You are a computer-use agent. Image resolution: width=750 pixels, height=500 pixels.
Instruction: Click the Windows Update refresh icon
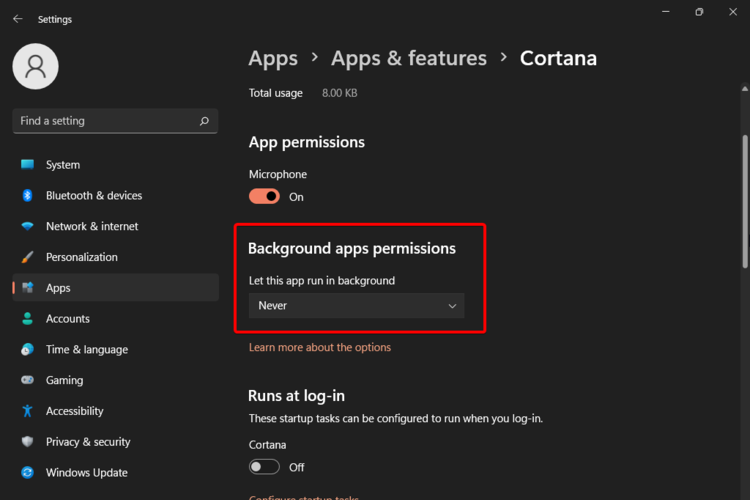pos(27,473)
